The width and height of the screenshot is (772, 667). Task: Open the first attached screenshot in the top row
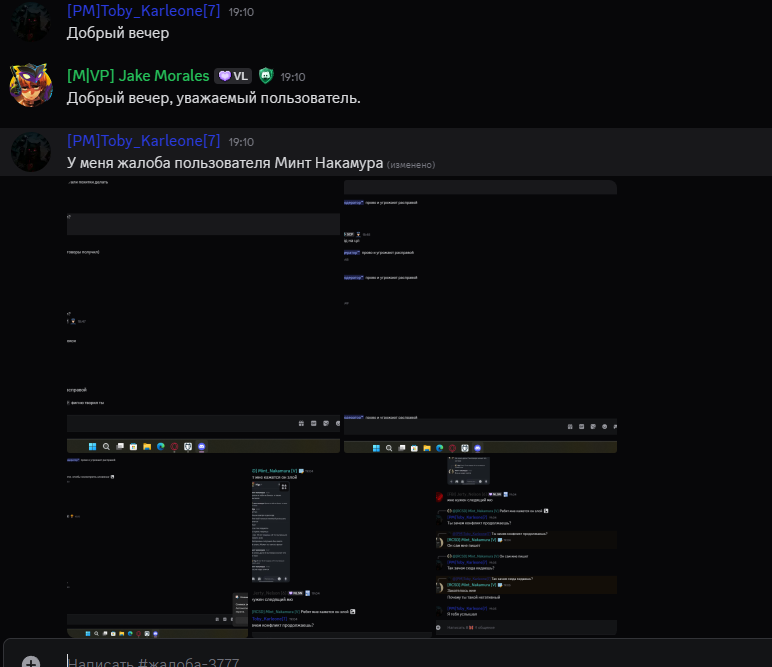coord(203,316)
